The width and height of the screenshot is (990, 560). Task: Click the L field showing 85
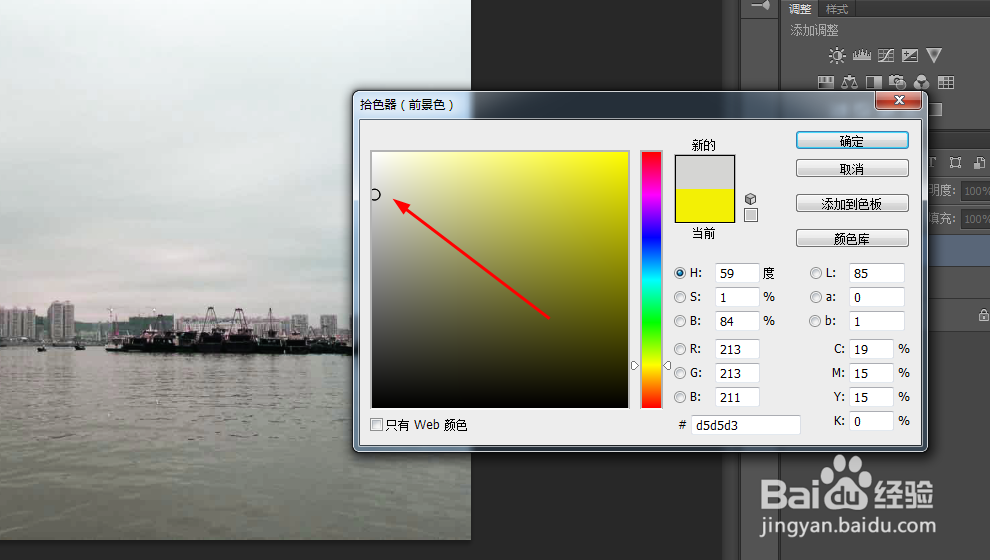click(877, 273)
